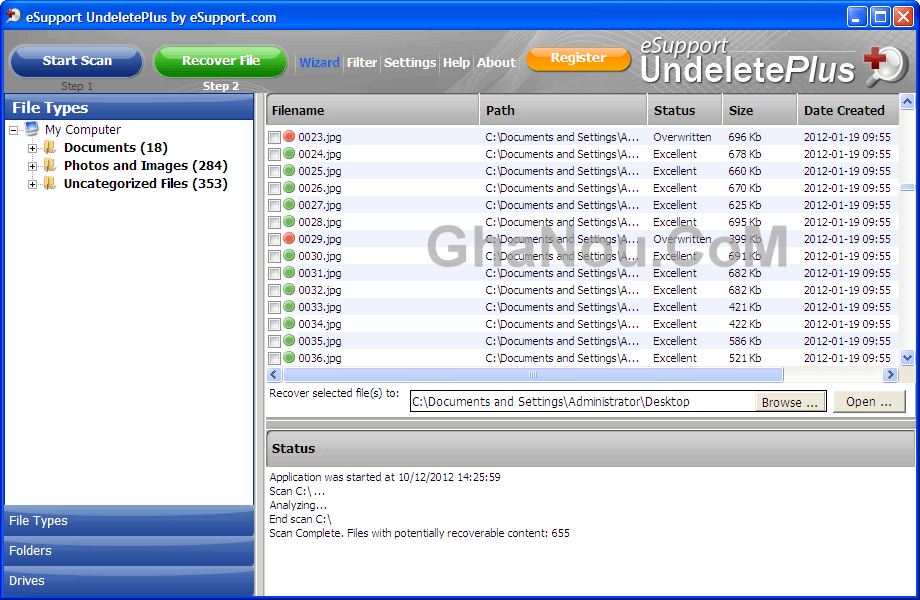The image size is (920, 600).
Task: Click the green status dot for 0033.jpg
Action: pos(289,307)
